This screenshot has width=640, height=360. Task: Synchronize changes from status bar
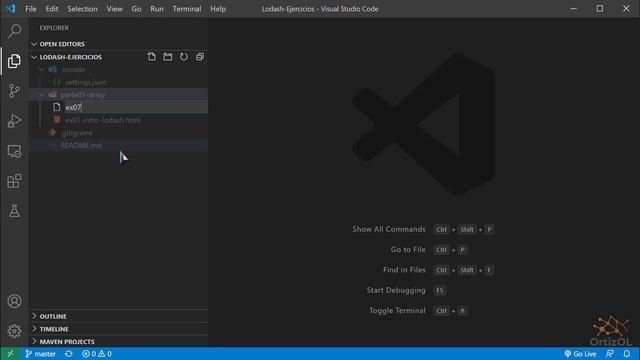(x=69, y=354)
